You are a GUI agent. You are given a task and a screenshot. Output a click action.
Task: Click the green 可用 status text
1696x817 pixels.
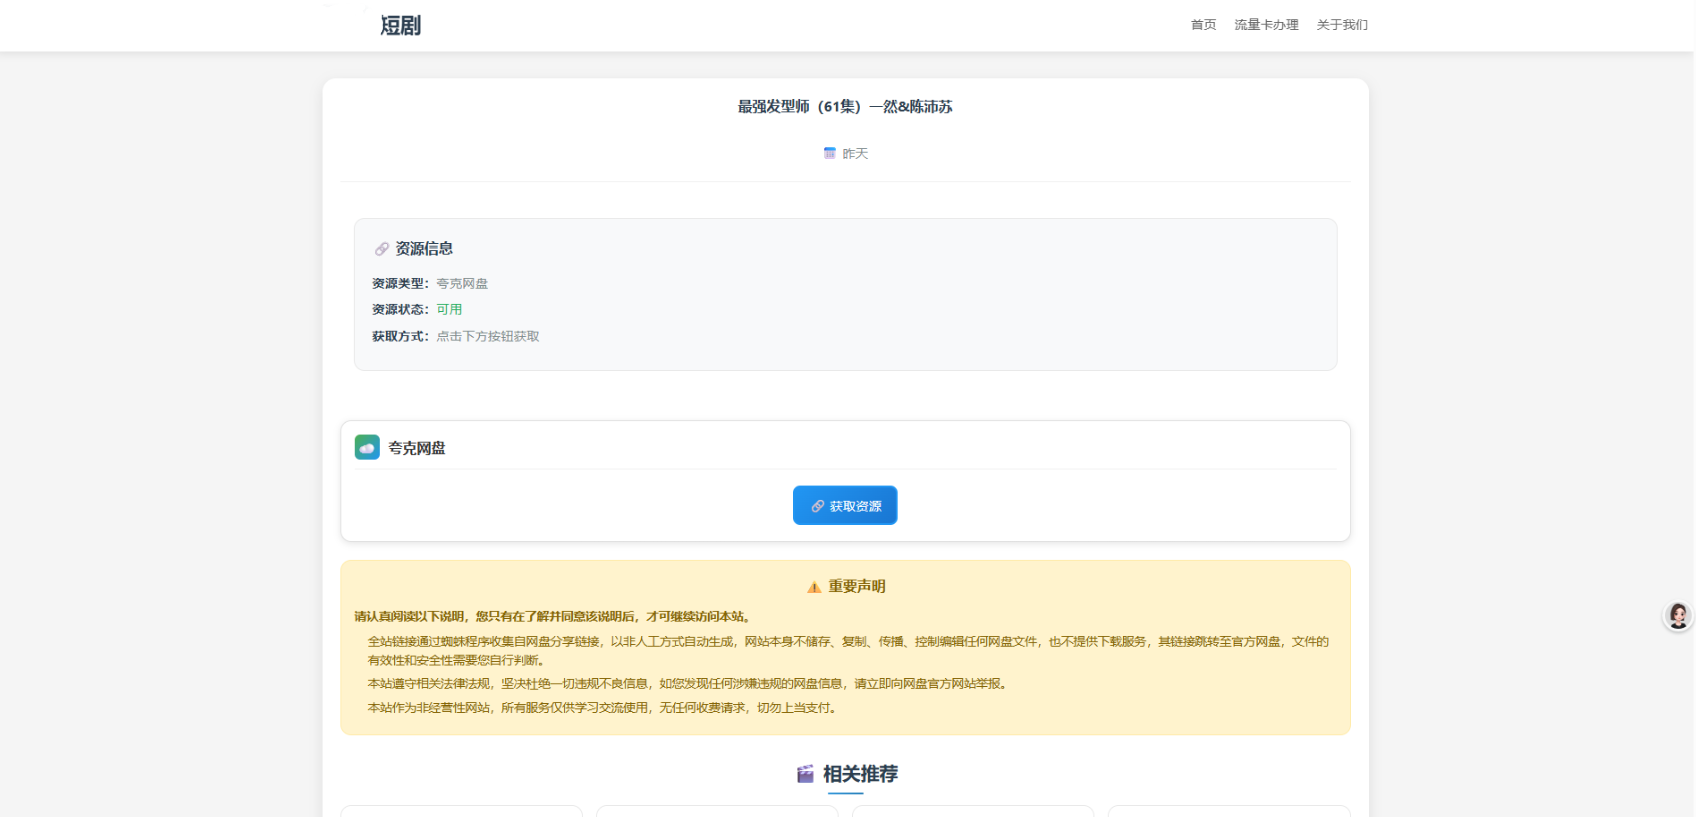click(449, 310)
